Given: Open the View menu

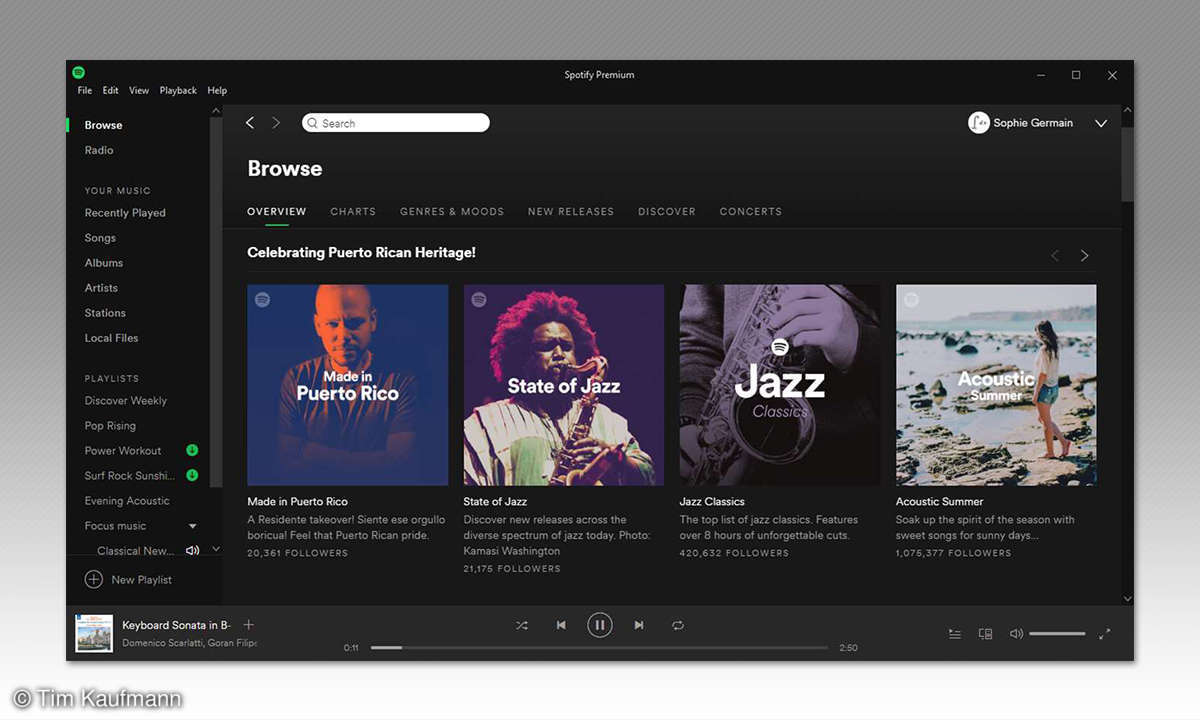Looking at the screenshot, I should click(x=139, y=90).
